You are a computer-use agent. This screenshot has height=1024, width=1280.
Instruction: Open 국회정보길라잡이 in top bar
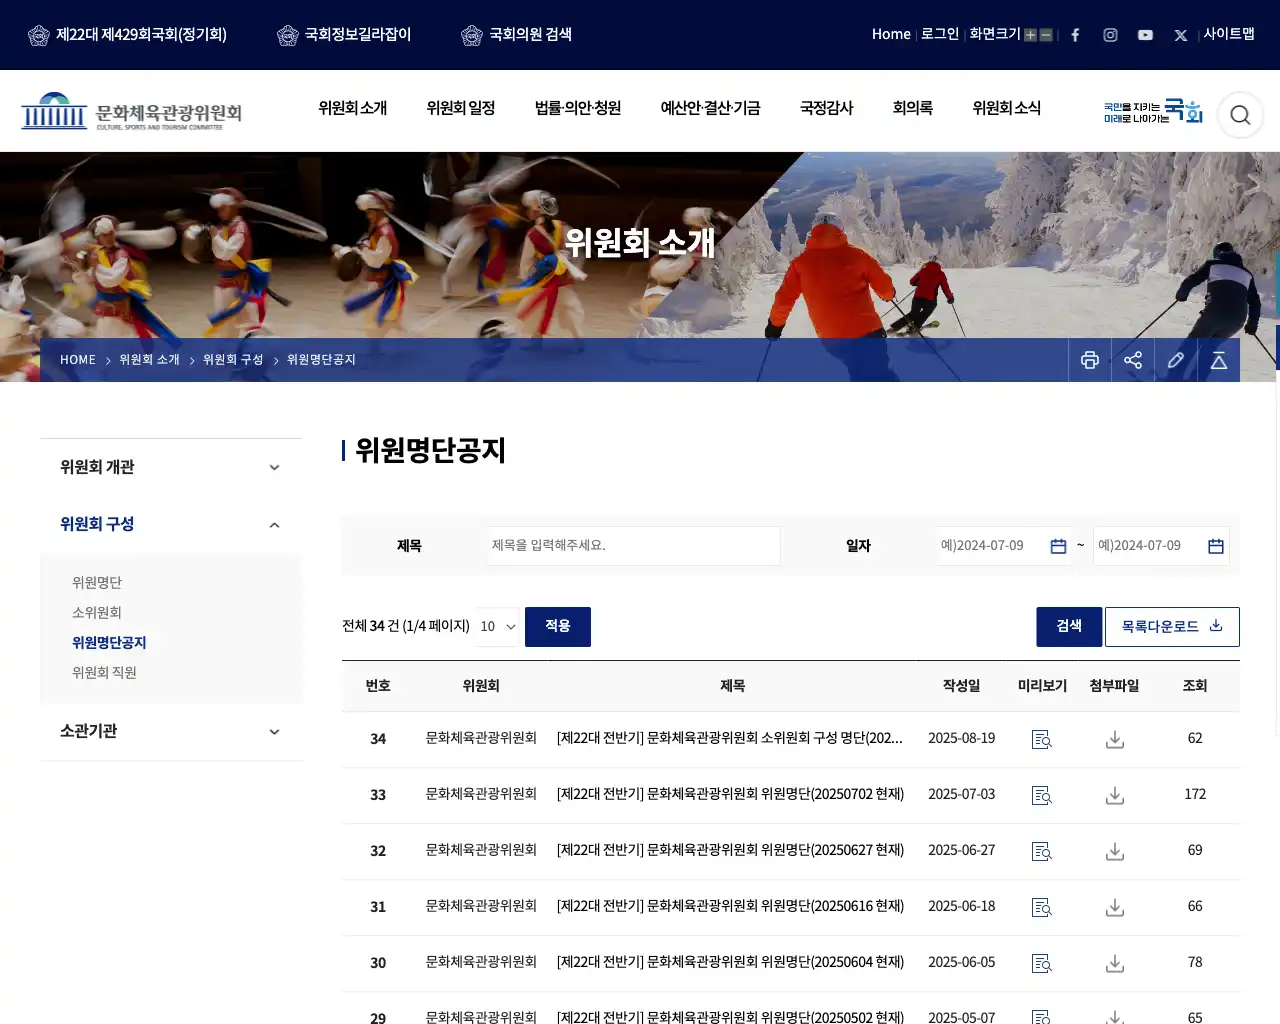tap(344, 35)
